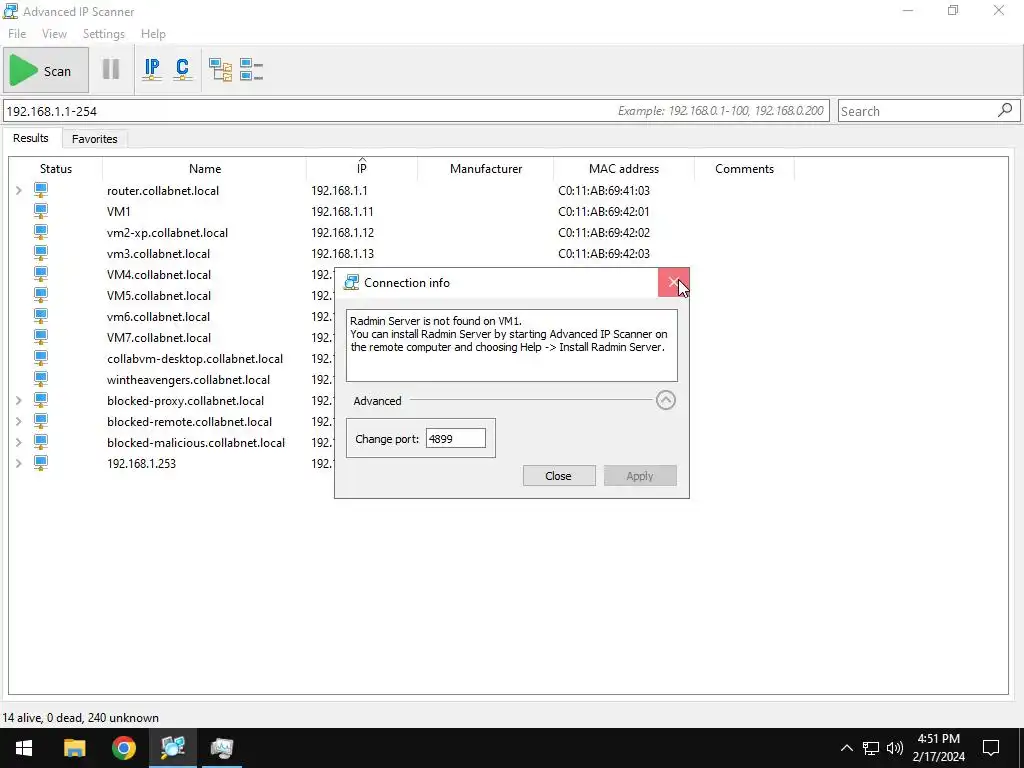Expand the 192.168.1.253 row

[19, 463]
